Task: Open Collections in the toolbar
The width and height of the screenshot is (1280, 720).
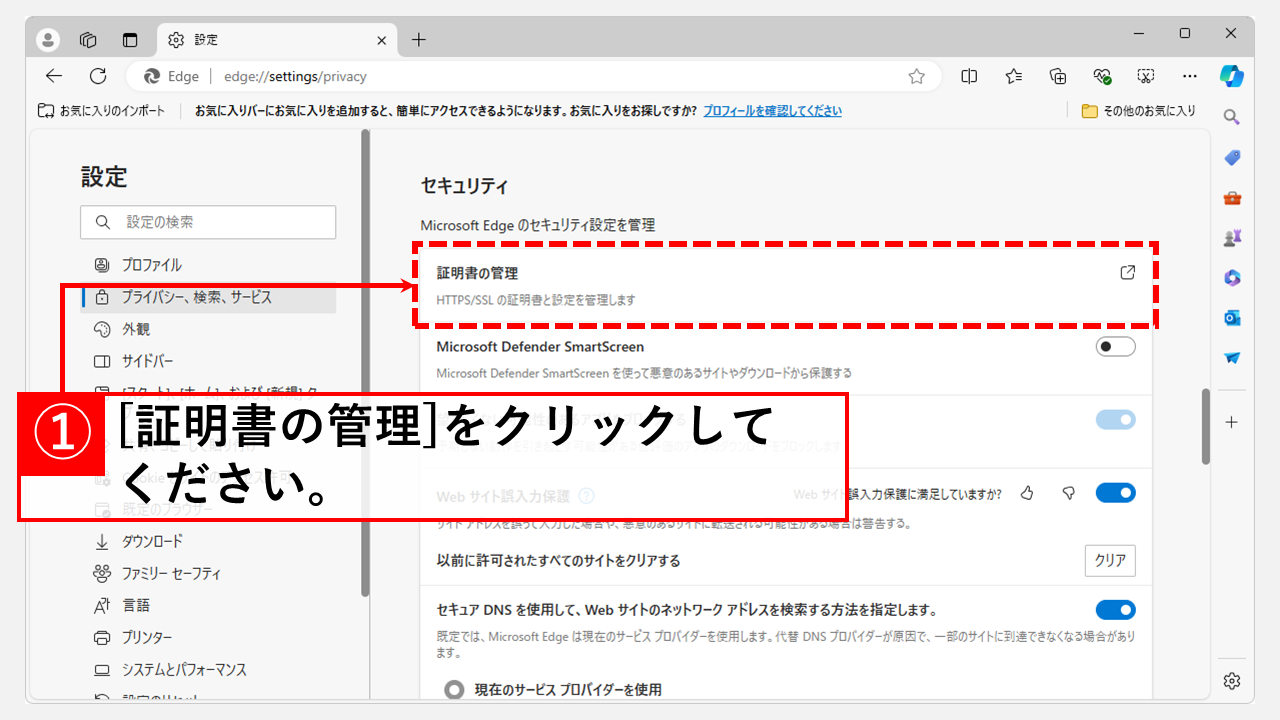Action: click(1057, 76)
